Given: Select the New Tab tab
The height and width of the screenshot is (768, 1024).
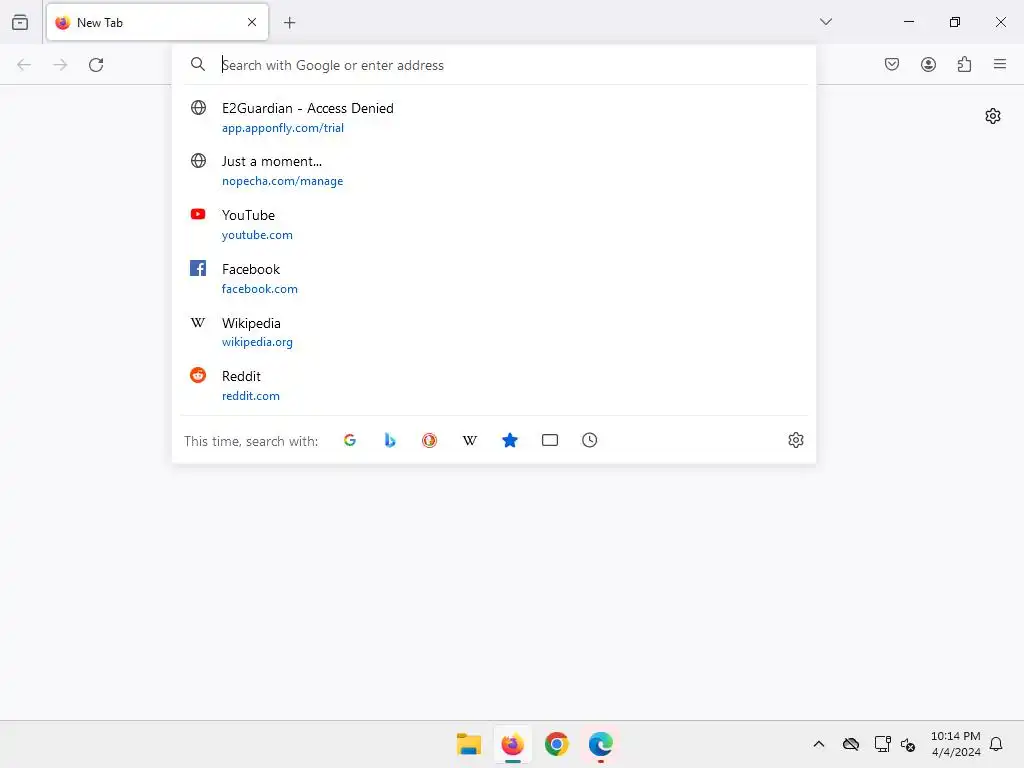Looking at the screenshot, I should (157, 22).
